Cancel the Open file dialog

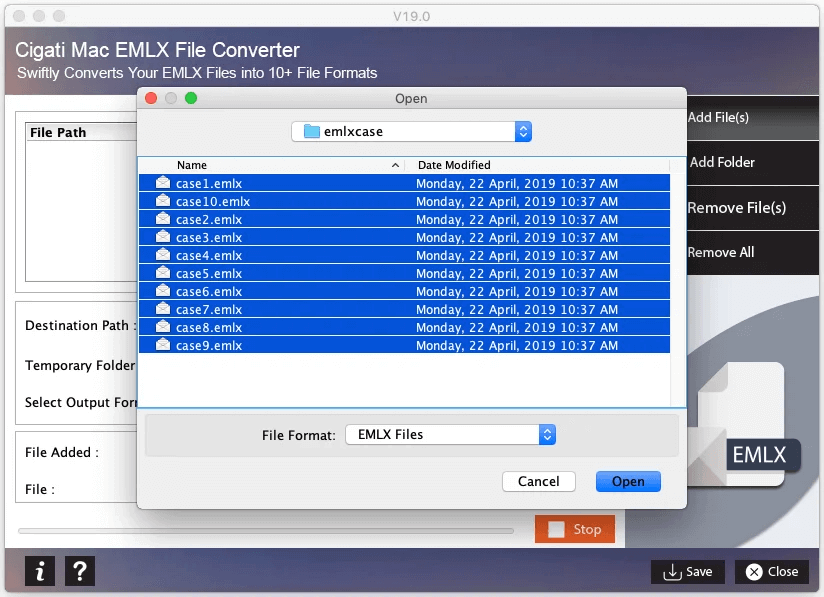(x=539, y=481)
